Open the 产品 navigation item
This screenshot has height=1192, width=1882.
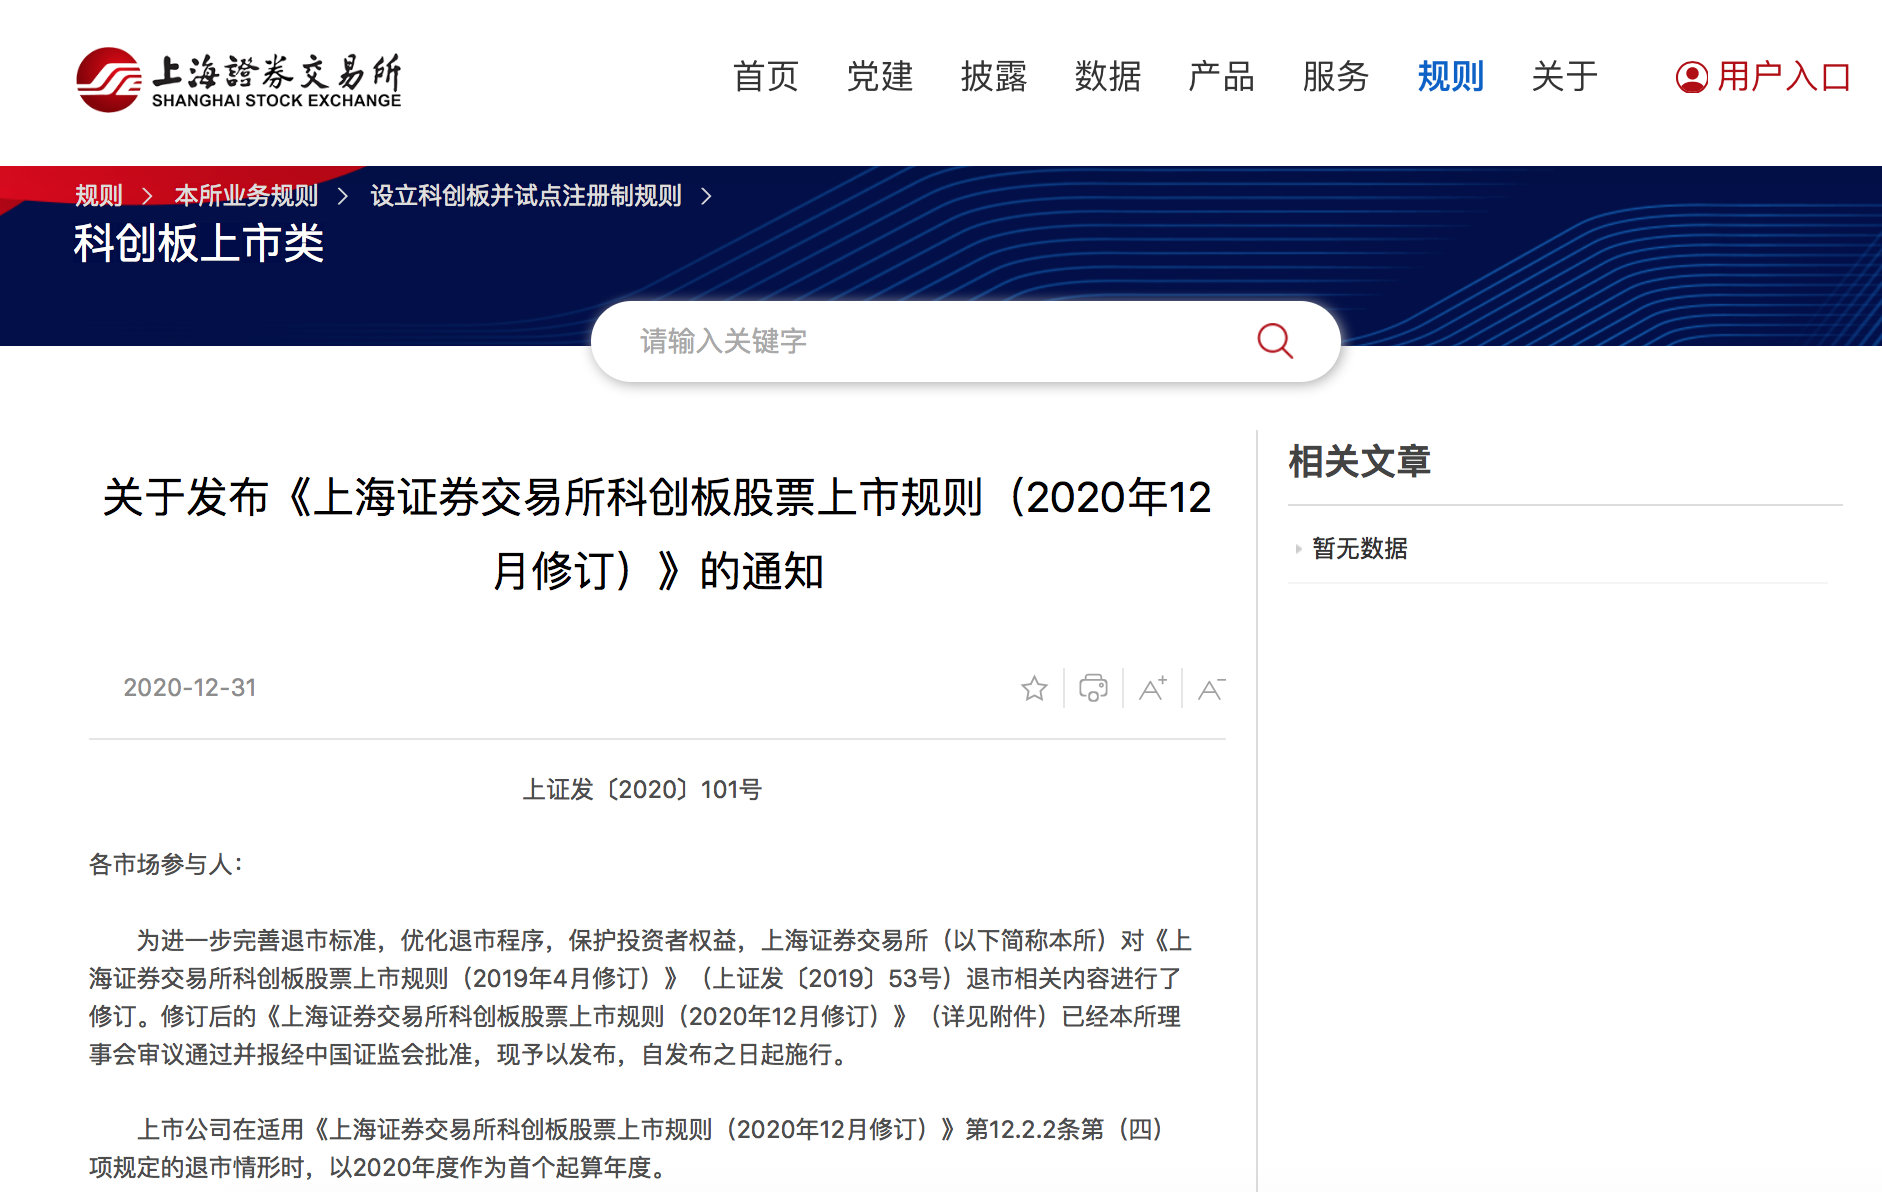click(x=1222, y=76)
